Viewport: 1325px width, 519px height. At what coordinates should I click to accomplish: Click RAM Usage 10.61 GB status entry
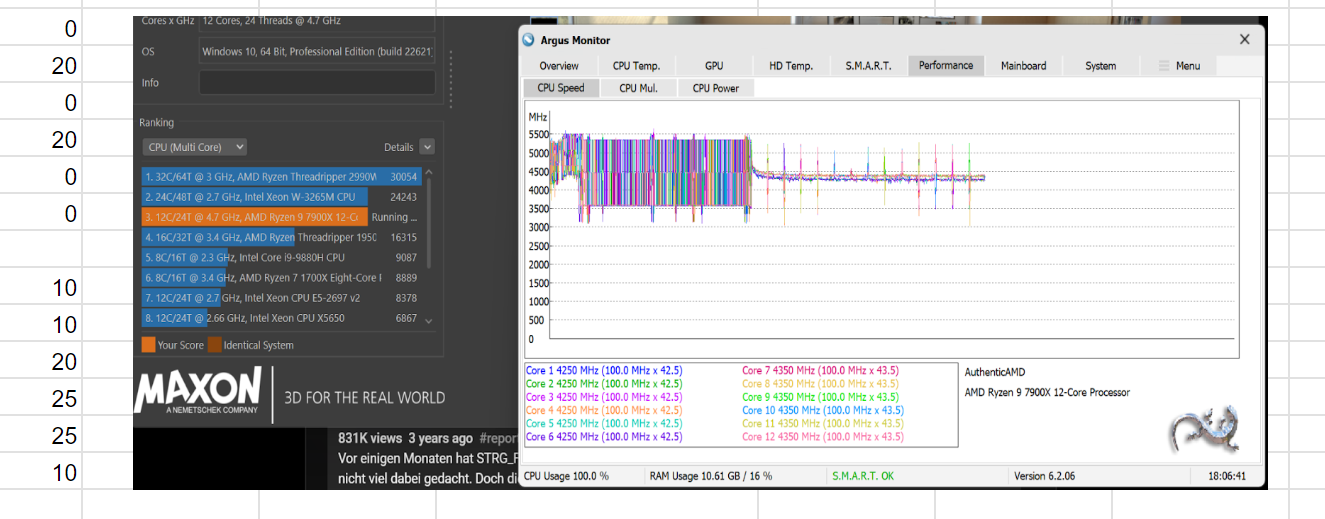point(711,476)
